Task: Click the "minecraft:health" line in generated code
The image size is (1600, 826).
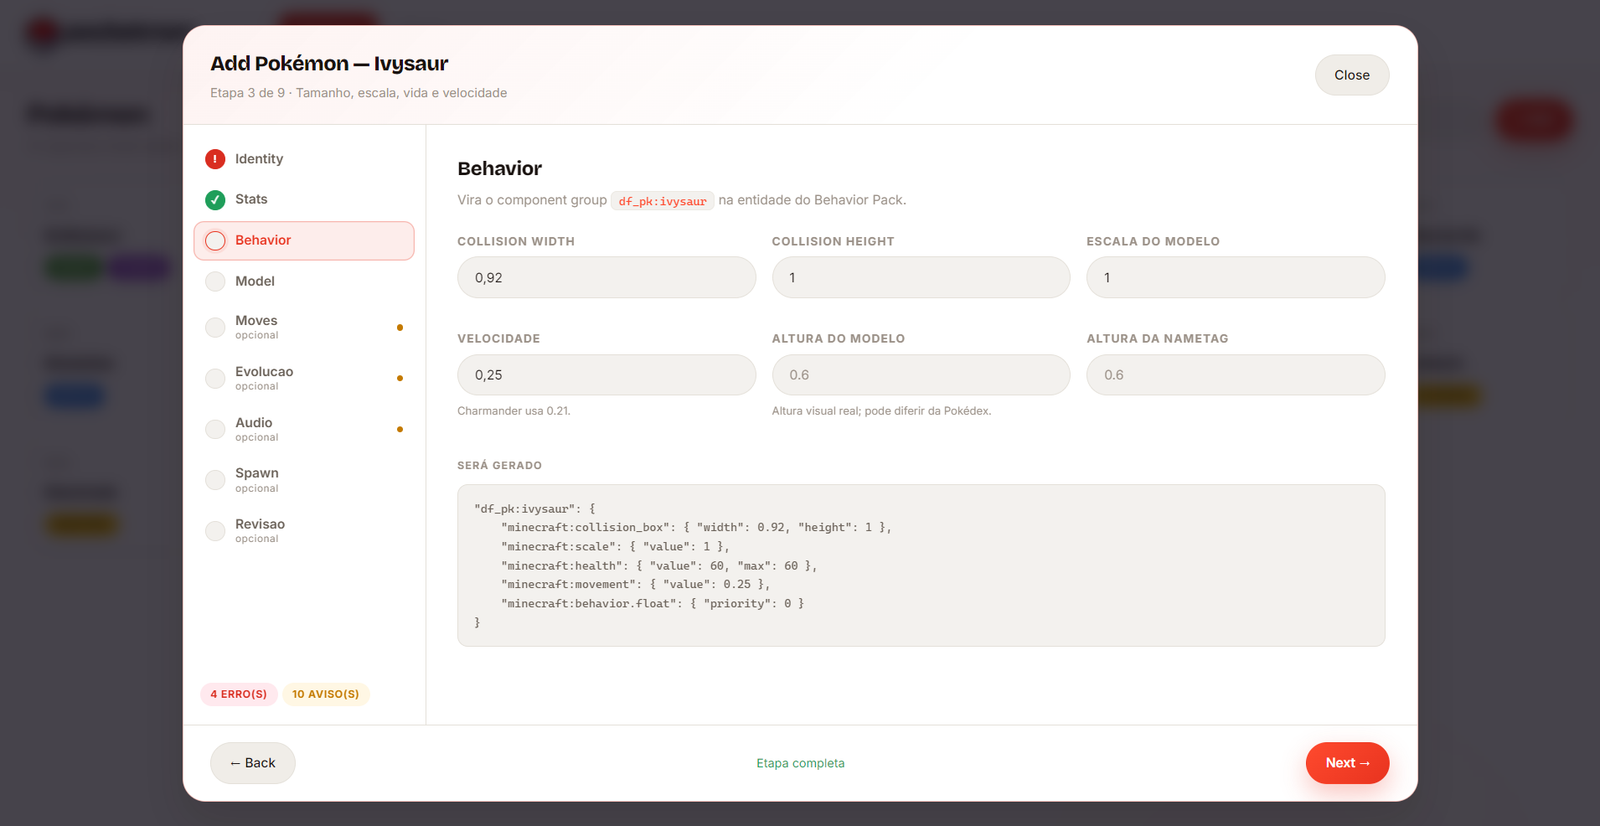Action: click(x=659, y=565)
